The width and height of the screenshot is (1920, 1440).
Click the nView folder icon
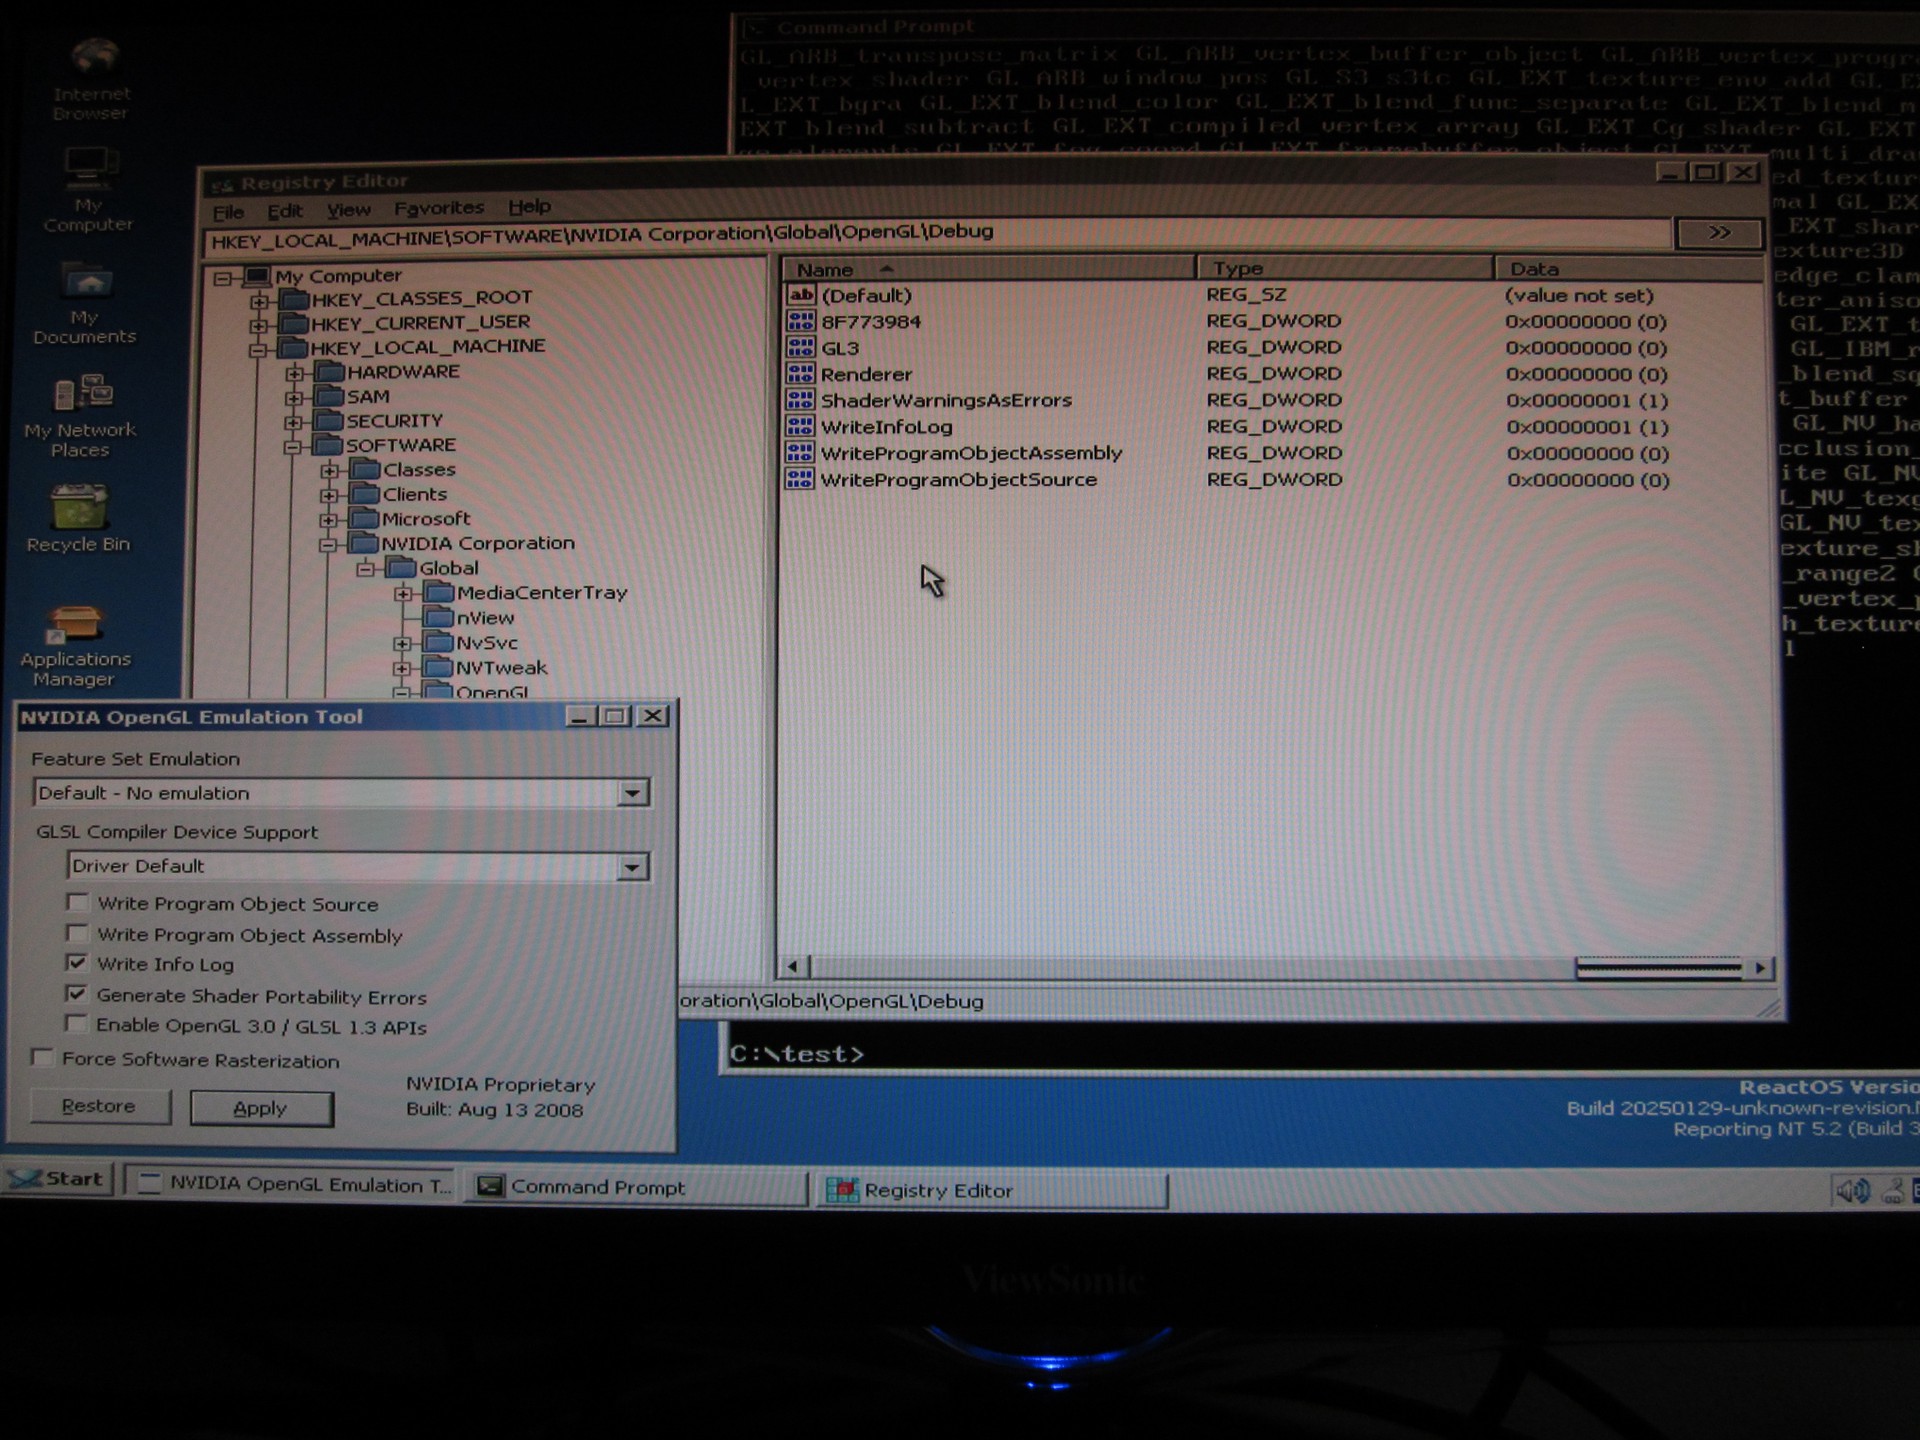pos(439,618)
